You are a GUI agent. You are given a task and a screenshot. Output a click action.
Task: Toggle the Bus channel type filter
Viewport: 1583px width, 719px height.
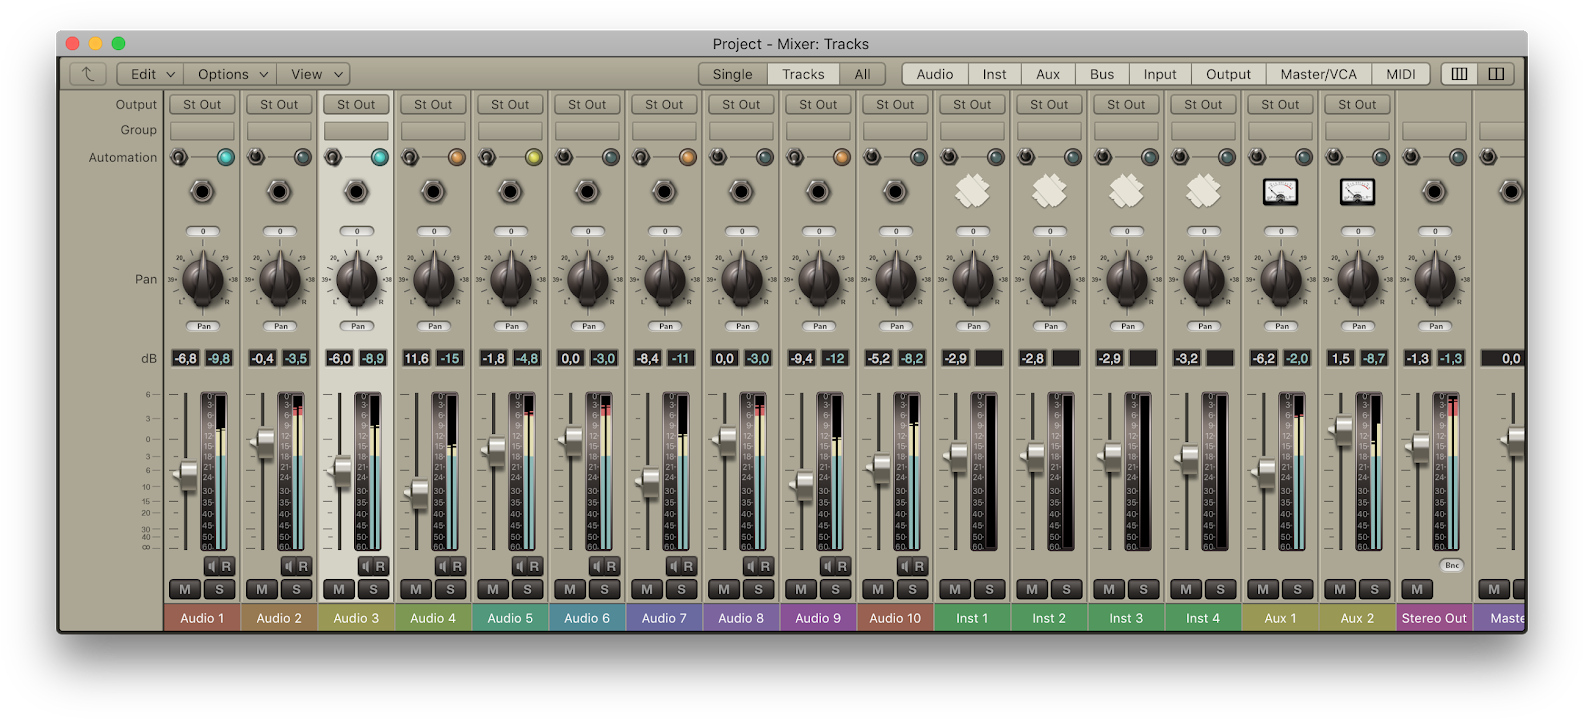1102,74
